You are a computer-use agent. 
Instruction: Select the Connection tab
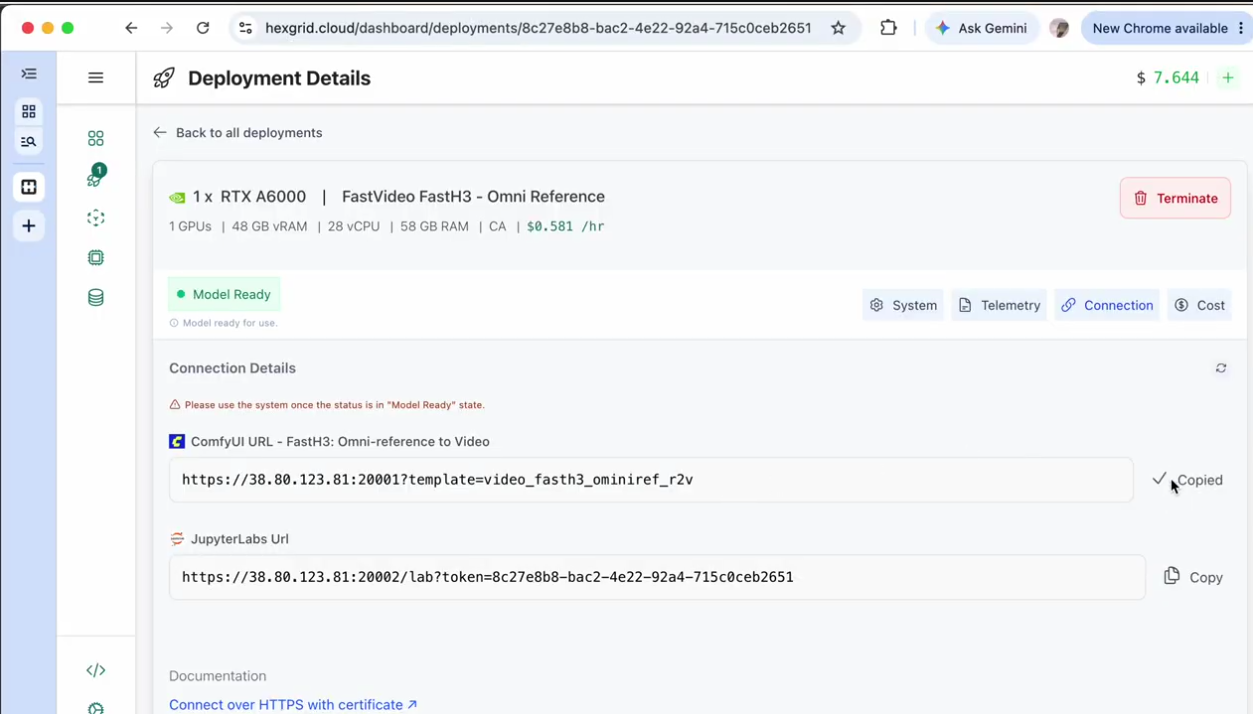click(1107, 305)
